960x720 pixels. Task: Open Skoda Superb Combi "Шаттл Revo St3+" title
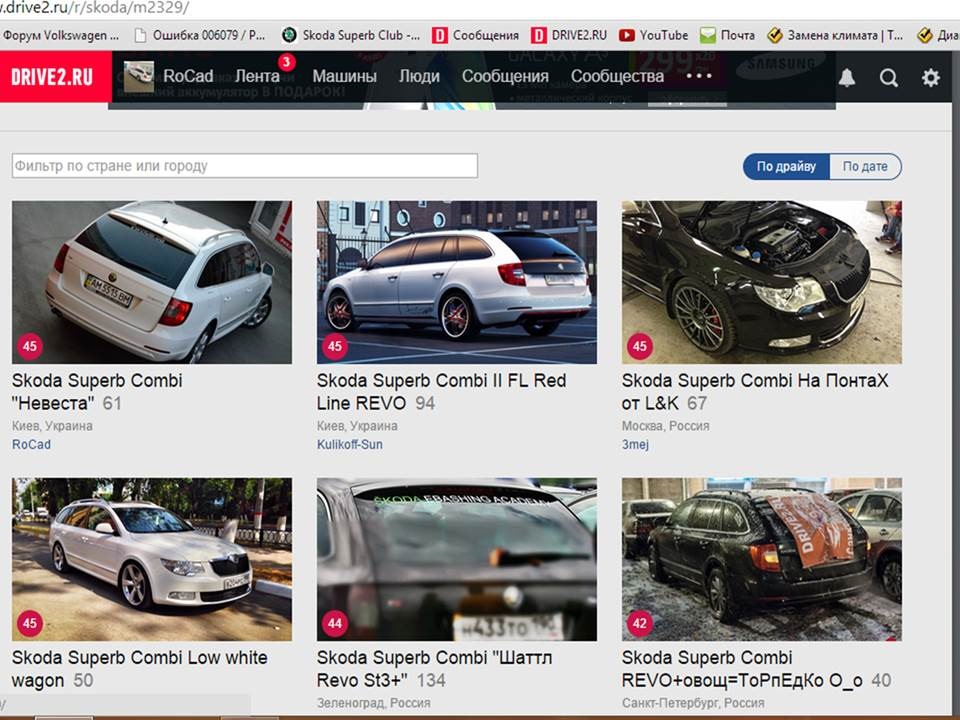[x=434, y=669]
